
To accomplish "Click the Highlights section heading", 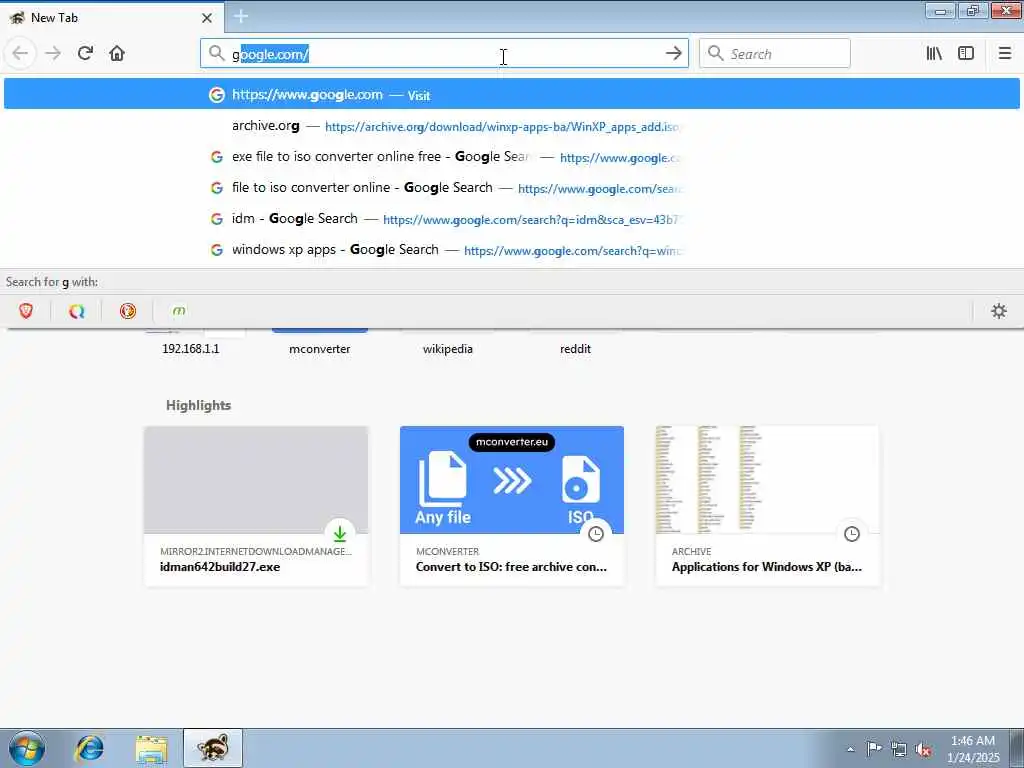I will point(199,405).
